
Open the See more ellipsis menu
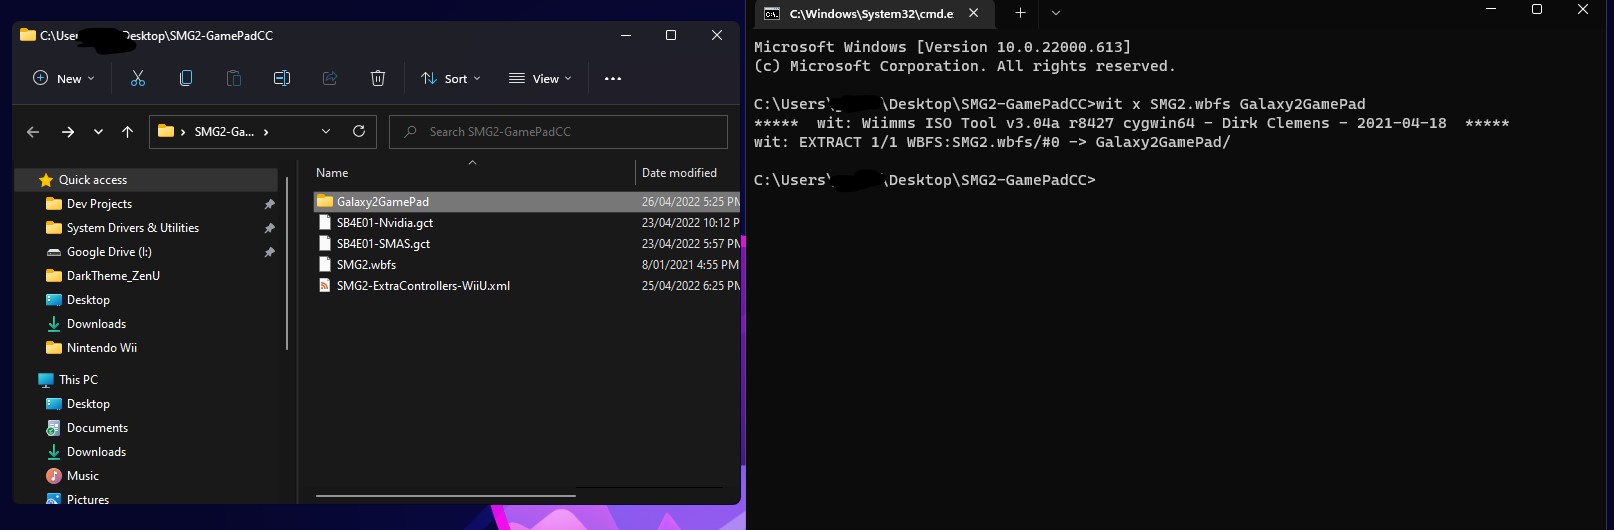(613, 78)
